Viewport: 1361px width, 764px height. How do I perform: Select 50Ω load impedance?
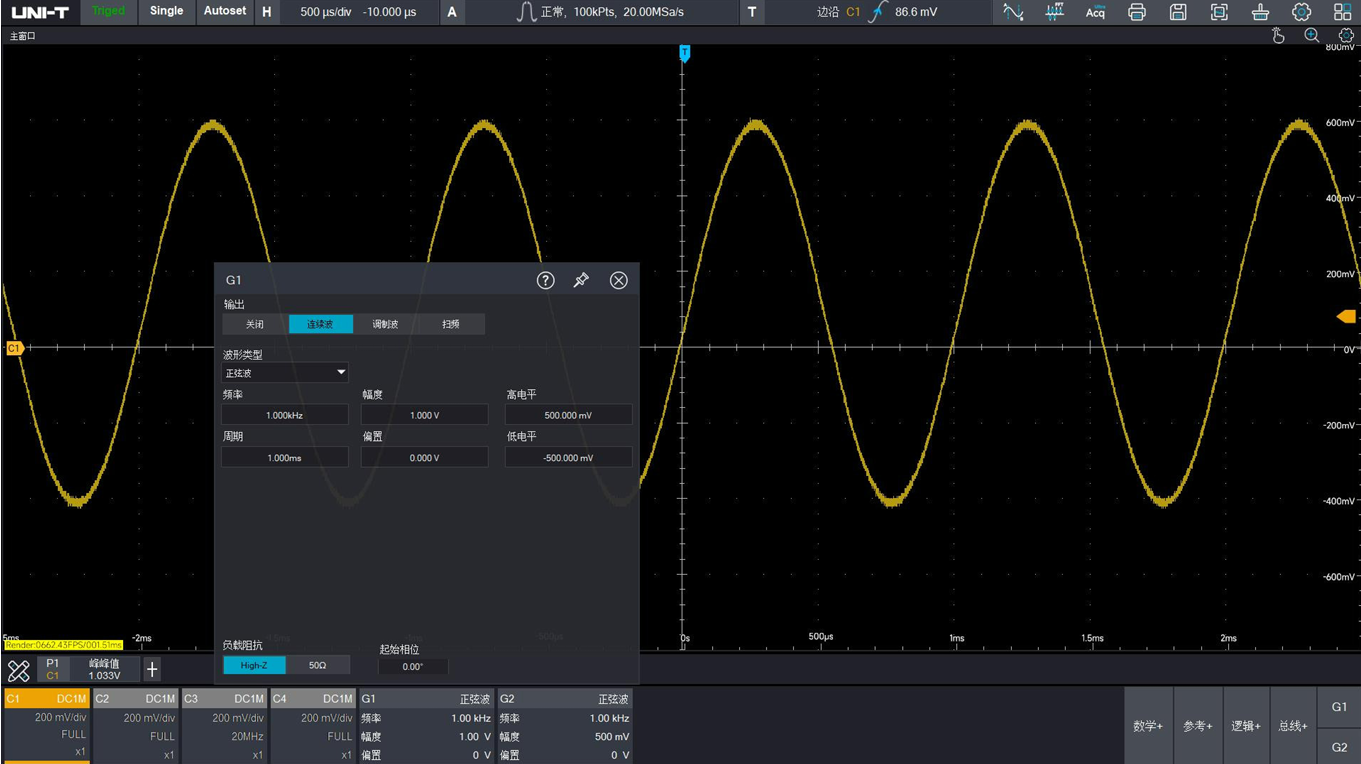(318, 665)
